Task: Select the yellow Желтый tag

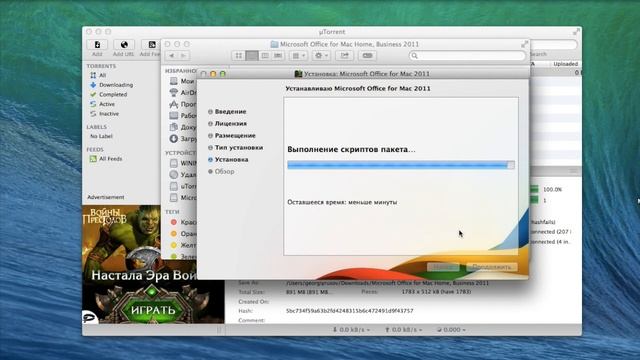Action: [183, 245]
